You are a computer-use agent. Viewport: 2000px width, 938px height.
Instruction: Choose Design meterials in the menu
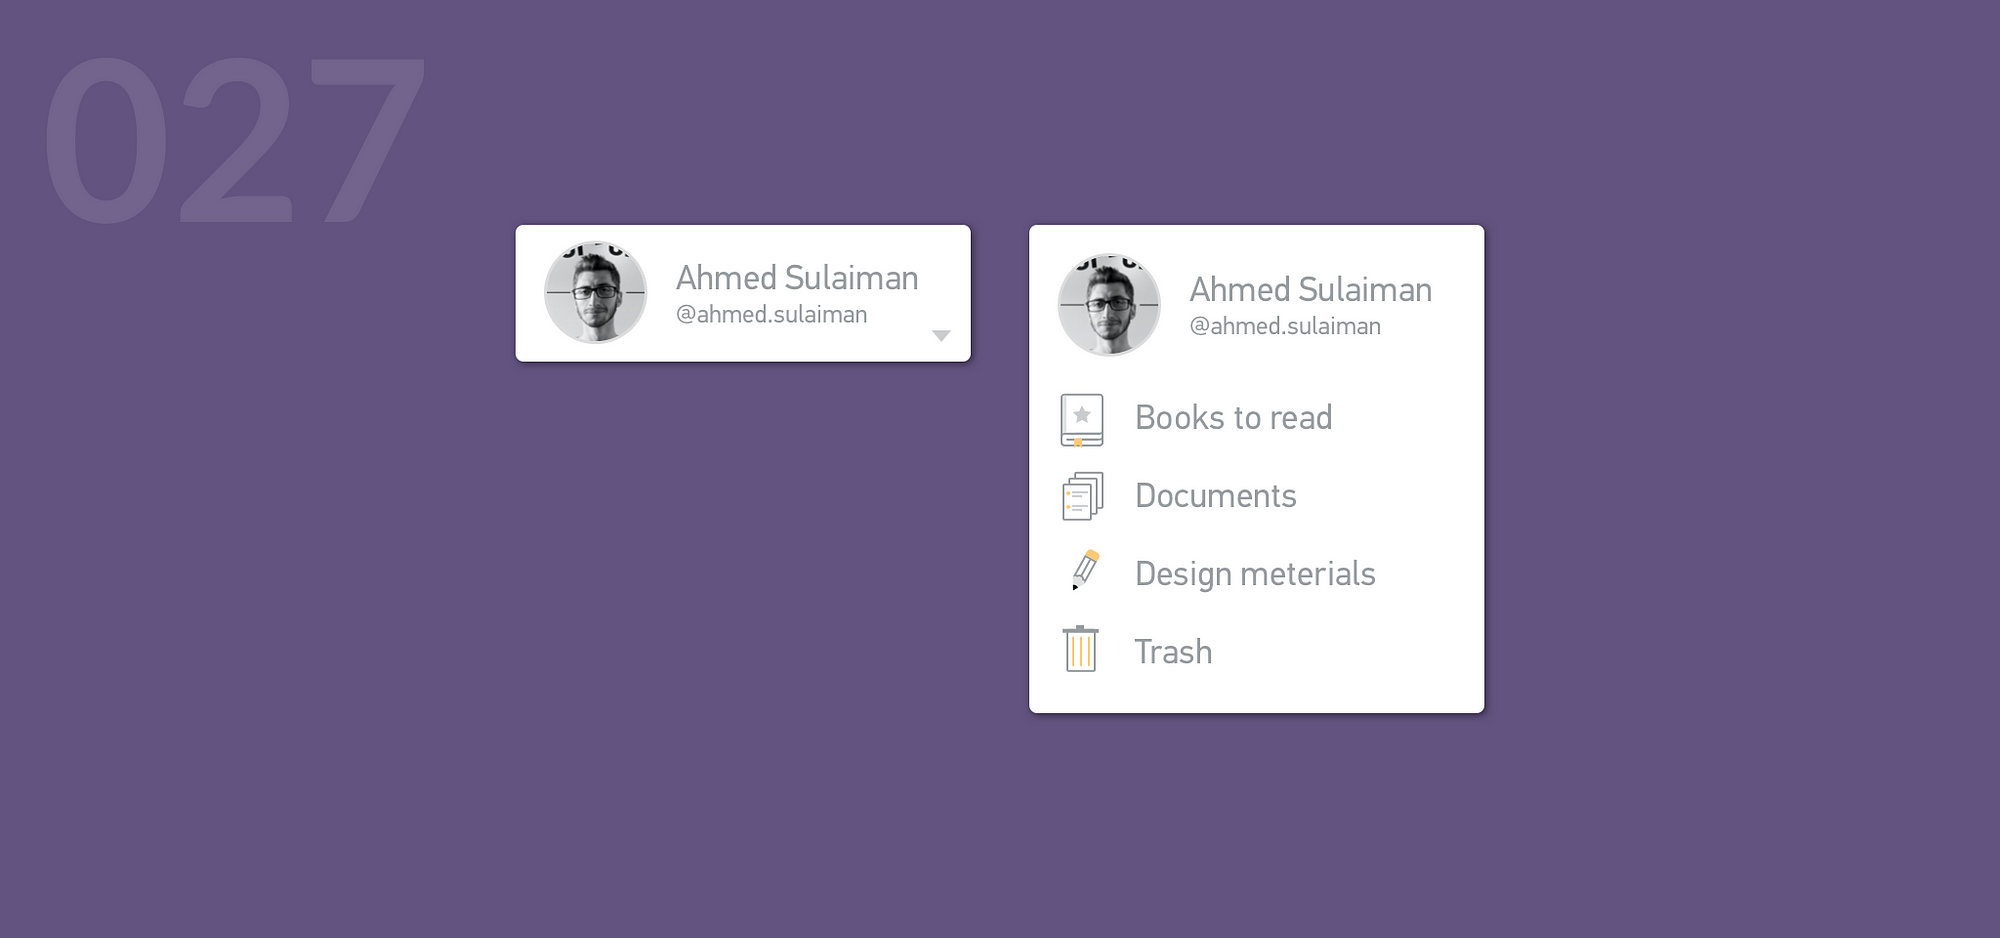click(x=1256, y=575)
